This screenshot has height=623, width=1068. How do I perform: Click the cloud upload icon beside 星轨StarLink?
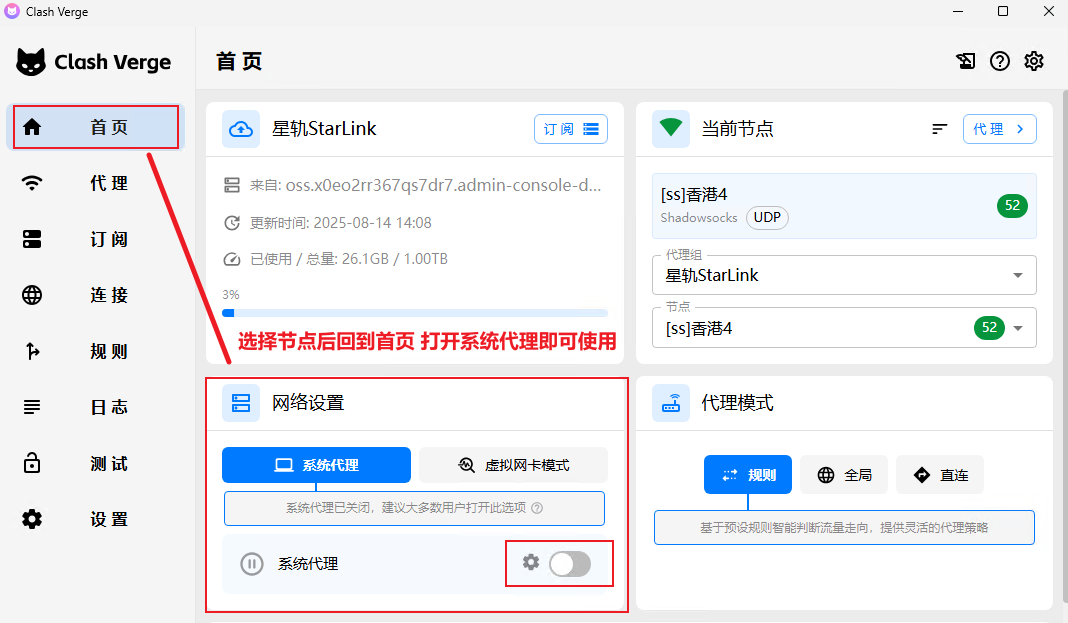click(x=241, y=129)
